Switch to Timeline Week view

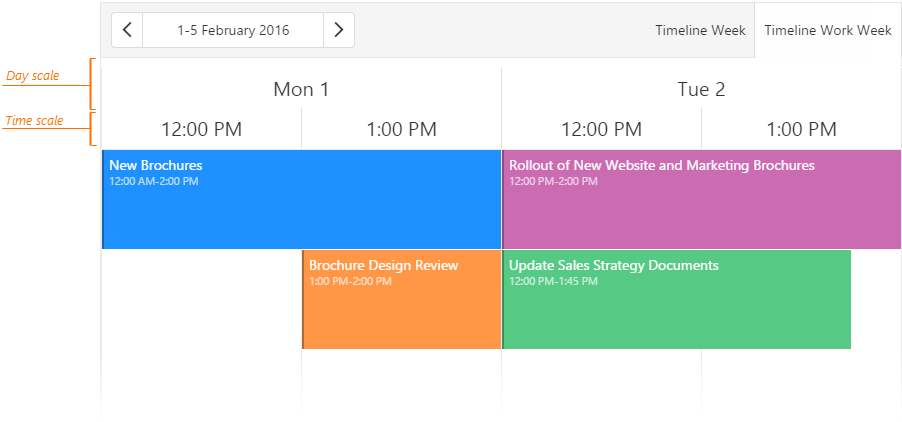[x=700, y=30]
